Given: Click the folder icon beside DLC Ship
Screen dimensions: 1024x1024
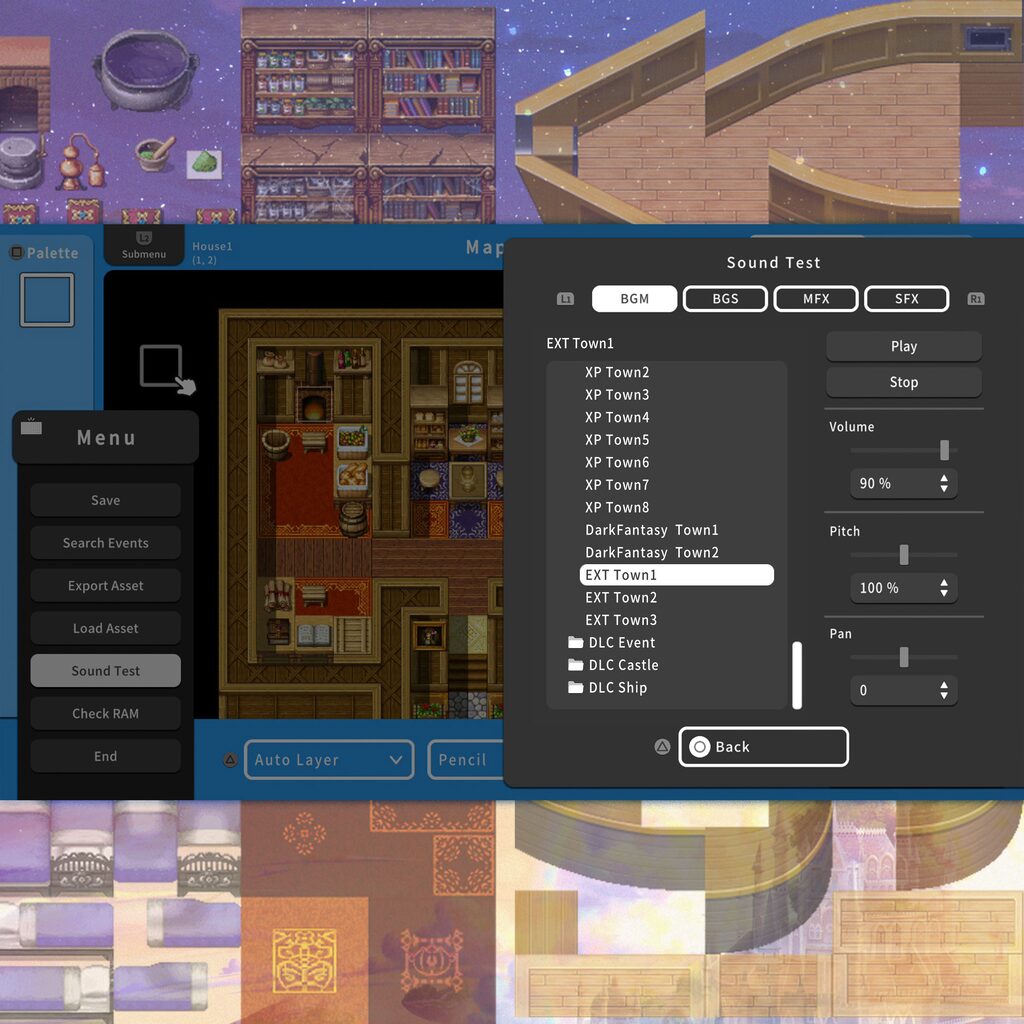Looking at the screenshot, I should (x=575, y=687).
